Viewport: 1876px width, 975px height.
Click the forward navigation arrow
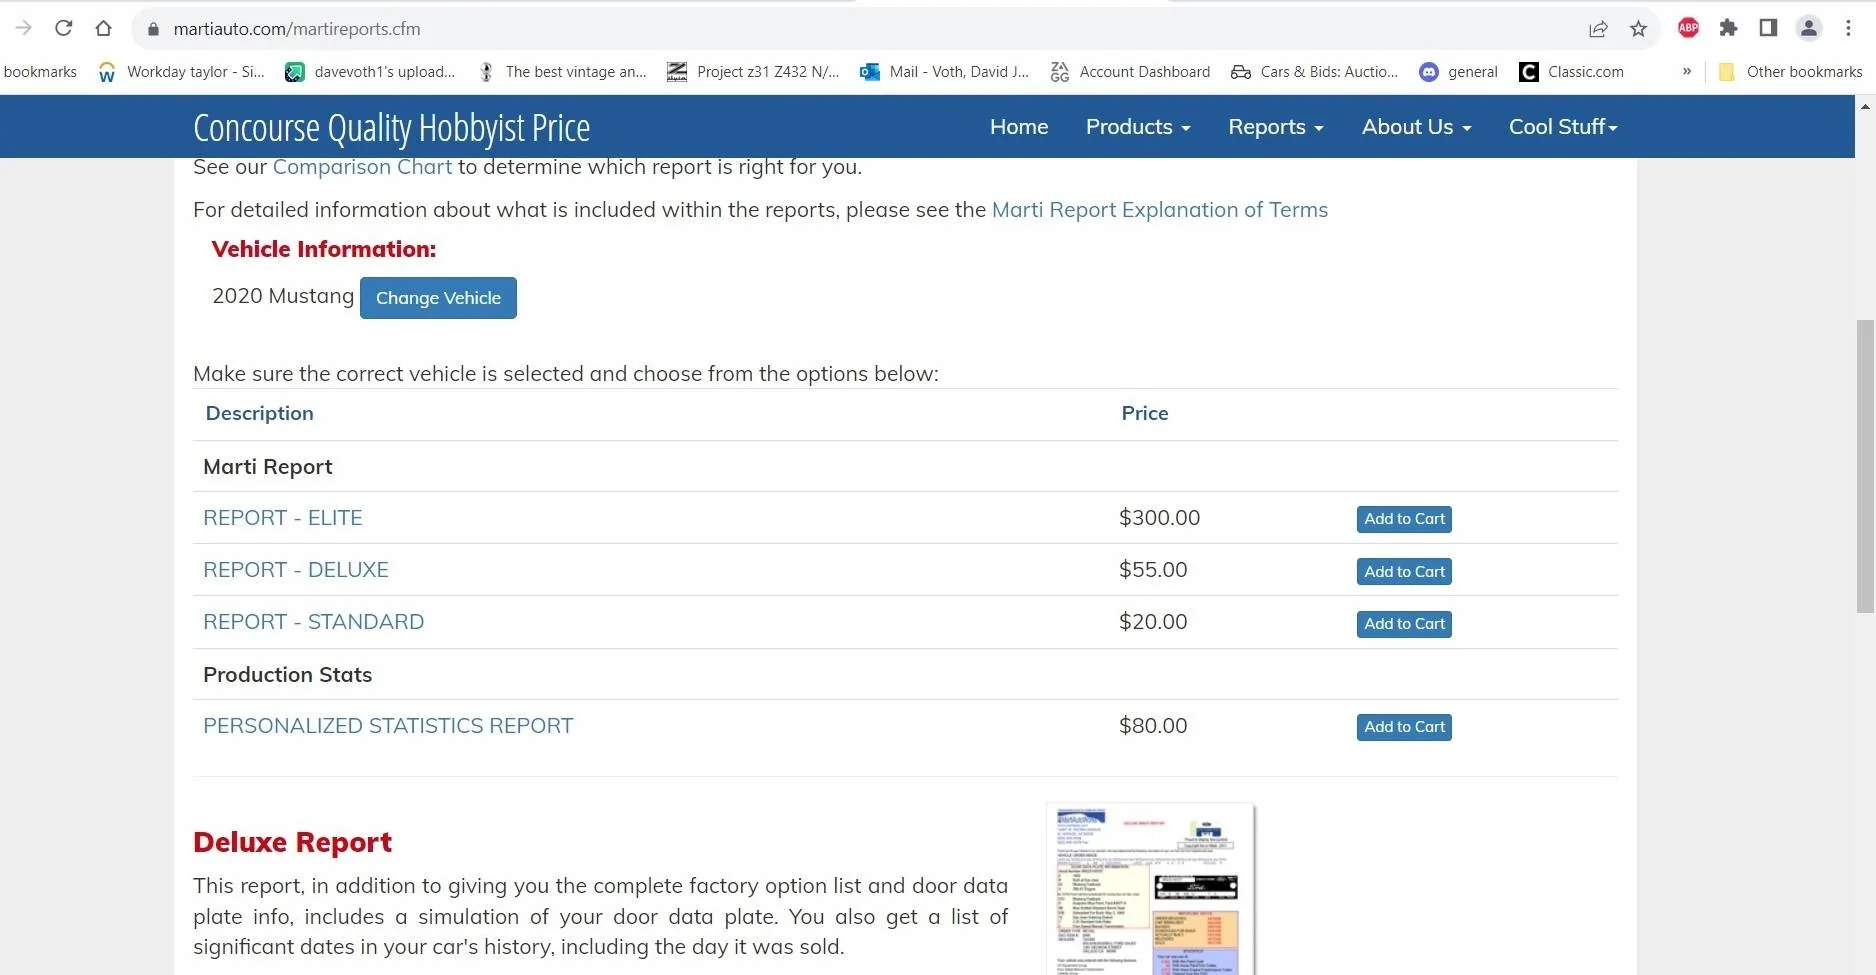tap(24, 28)
